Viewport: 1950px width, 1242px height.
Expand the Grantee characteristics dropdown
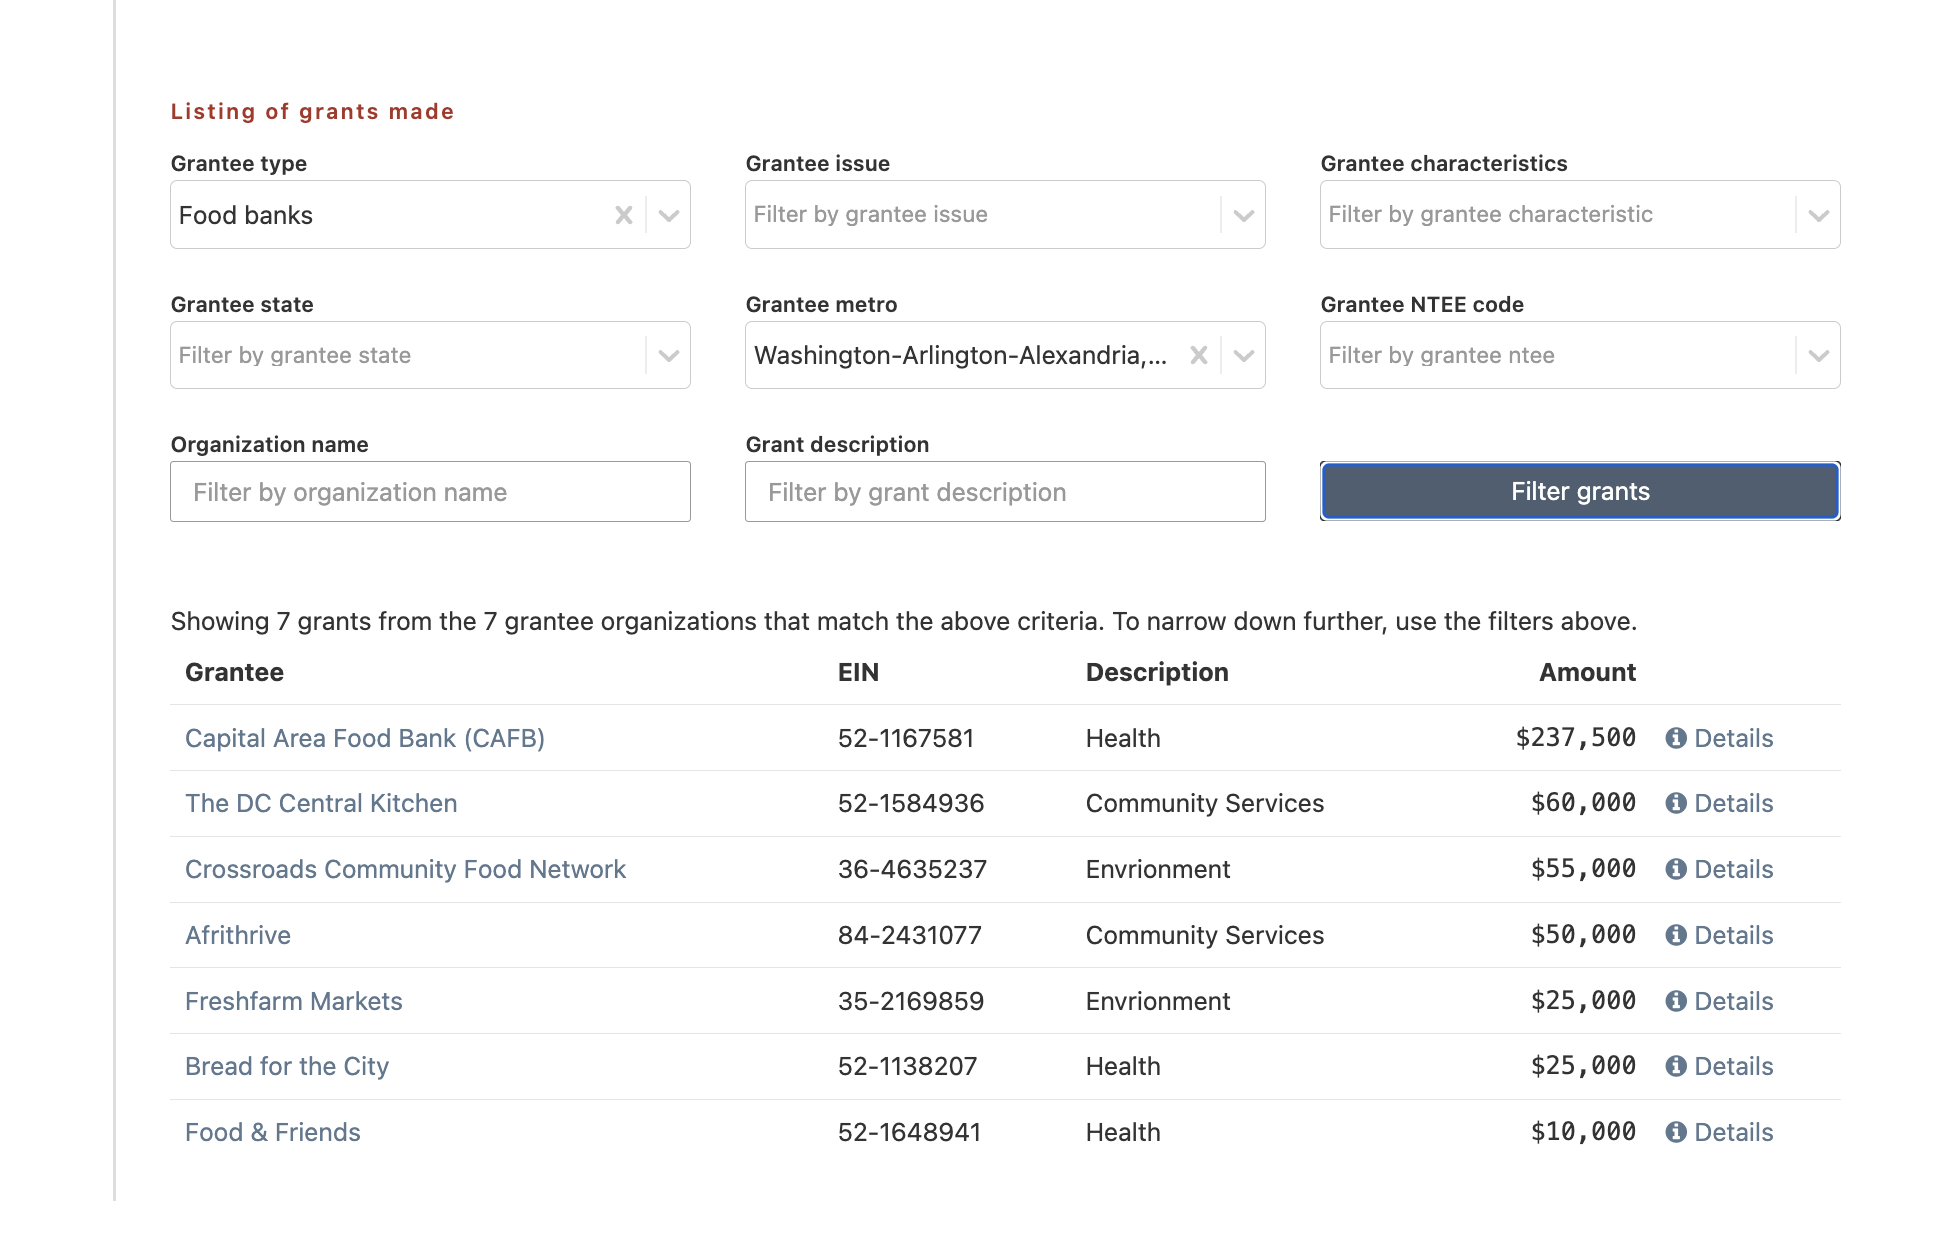[1819, 215]
